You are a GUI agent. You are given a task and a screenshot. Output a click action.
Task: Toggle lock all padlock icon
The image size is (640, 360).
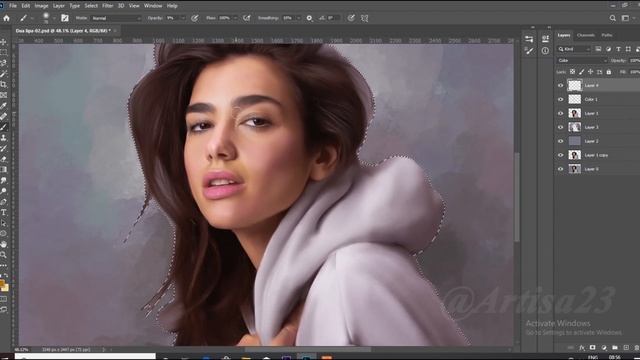coord(609,72)
